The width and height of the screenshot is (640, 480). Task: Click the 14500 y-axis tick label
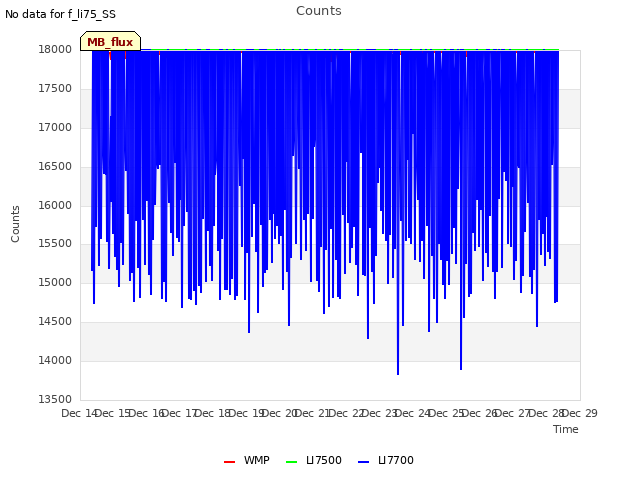[x=55, y=322]
